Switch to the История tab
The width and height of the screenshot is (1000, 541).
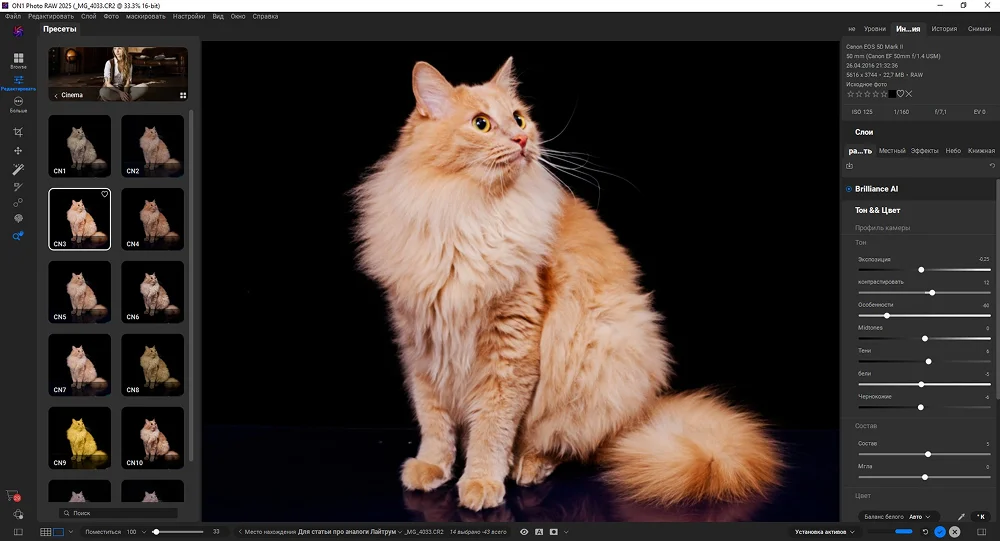coord(944,29)
